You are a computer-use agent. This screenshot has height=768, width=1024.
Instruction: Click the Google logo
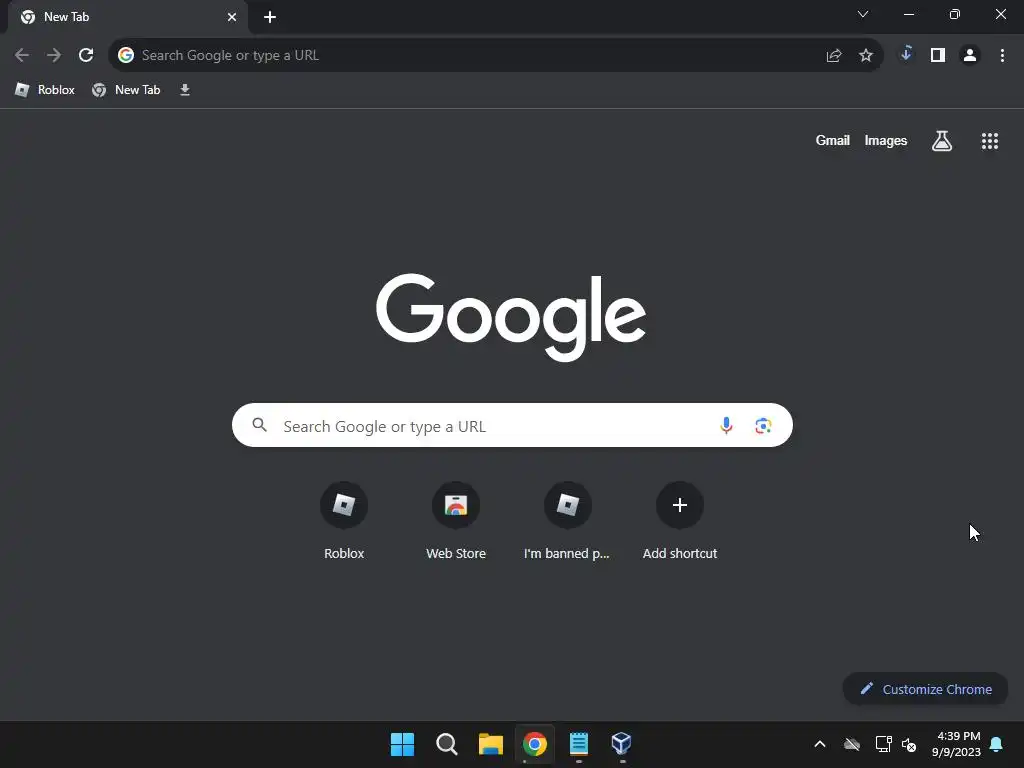(x=511, y=317)
